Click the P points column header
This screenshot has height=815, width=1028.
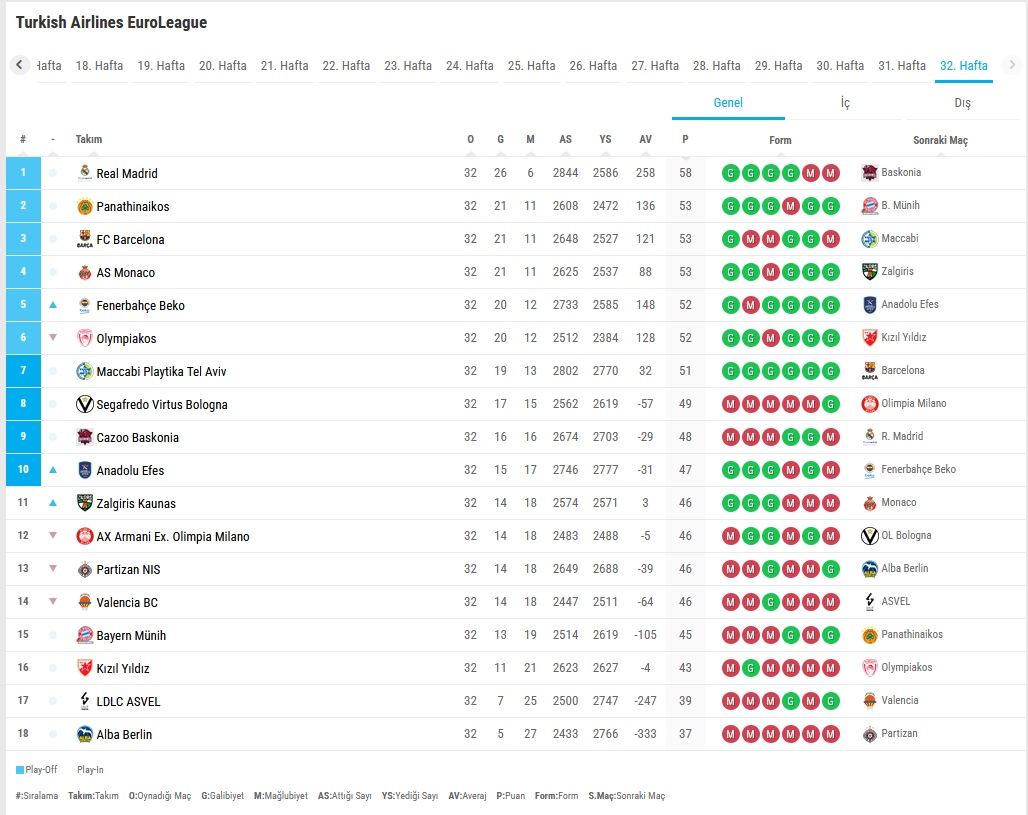pos(685,140)
